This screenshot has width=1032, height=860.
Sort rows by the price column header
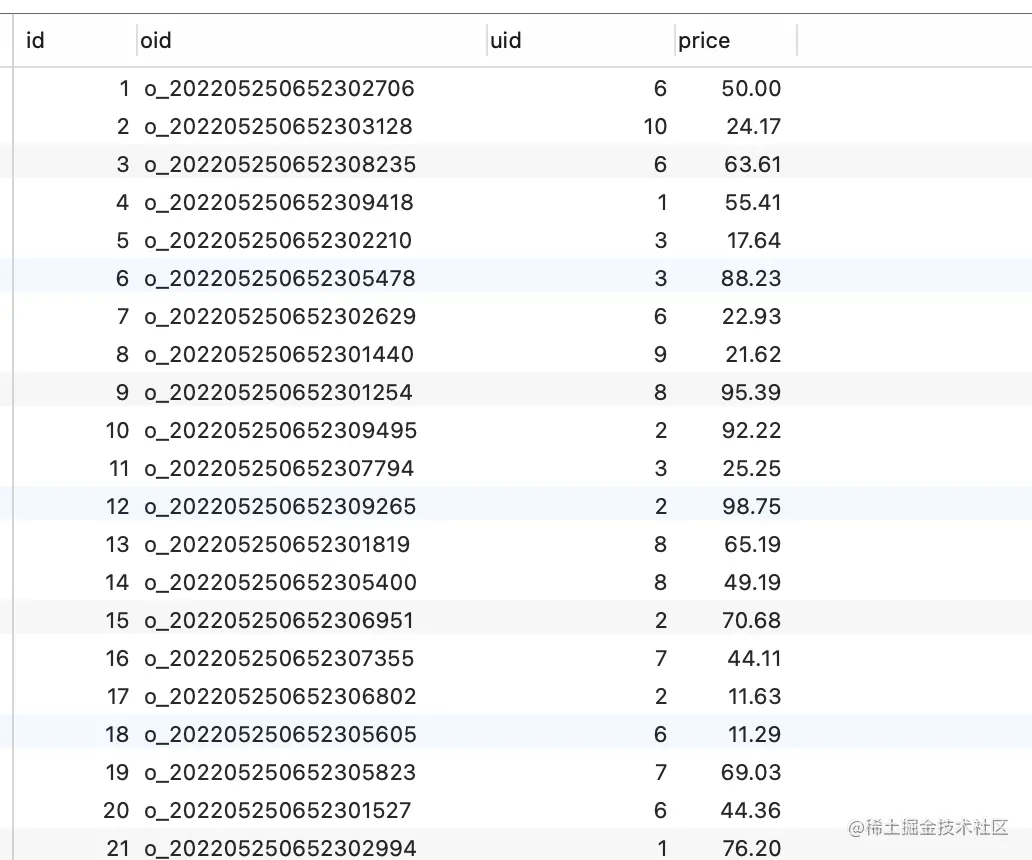[703, 41]
